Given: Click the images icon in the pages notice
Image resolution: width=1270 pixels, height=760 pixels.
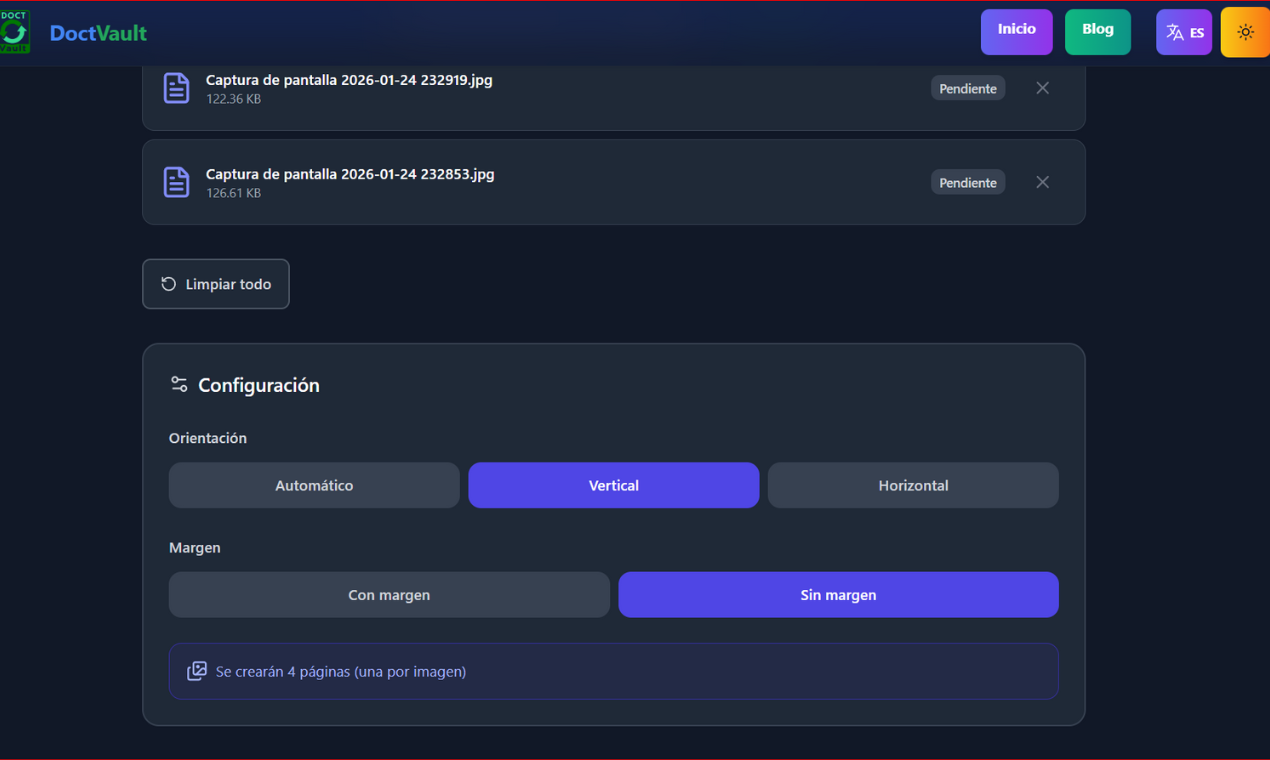Looking at the screenshot, I should click(x=196, y=671).
